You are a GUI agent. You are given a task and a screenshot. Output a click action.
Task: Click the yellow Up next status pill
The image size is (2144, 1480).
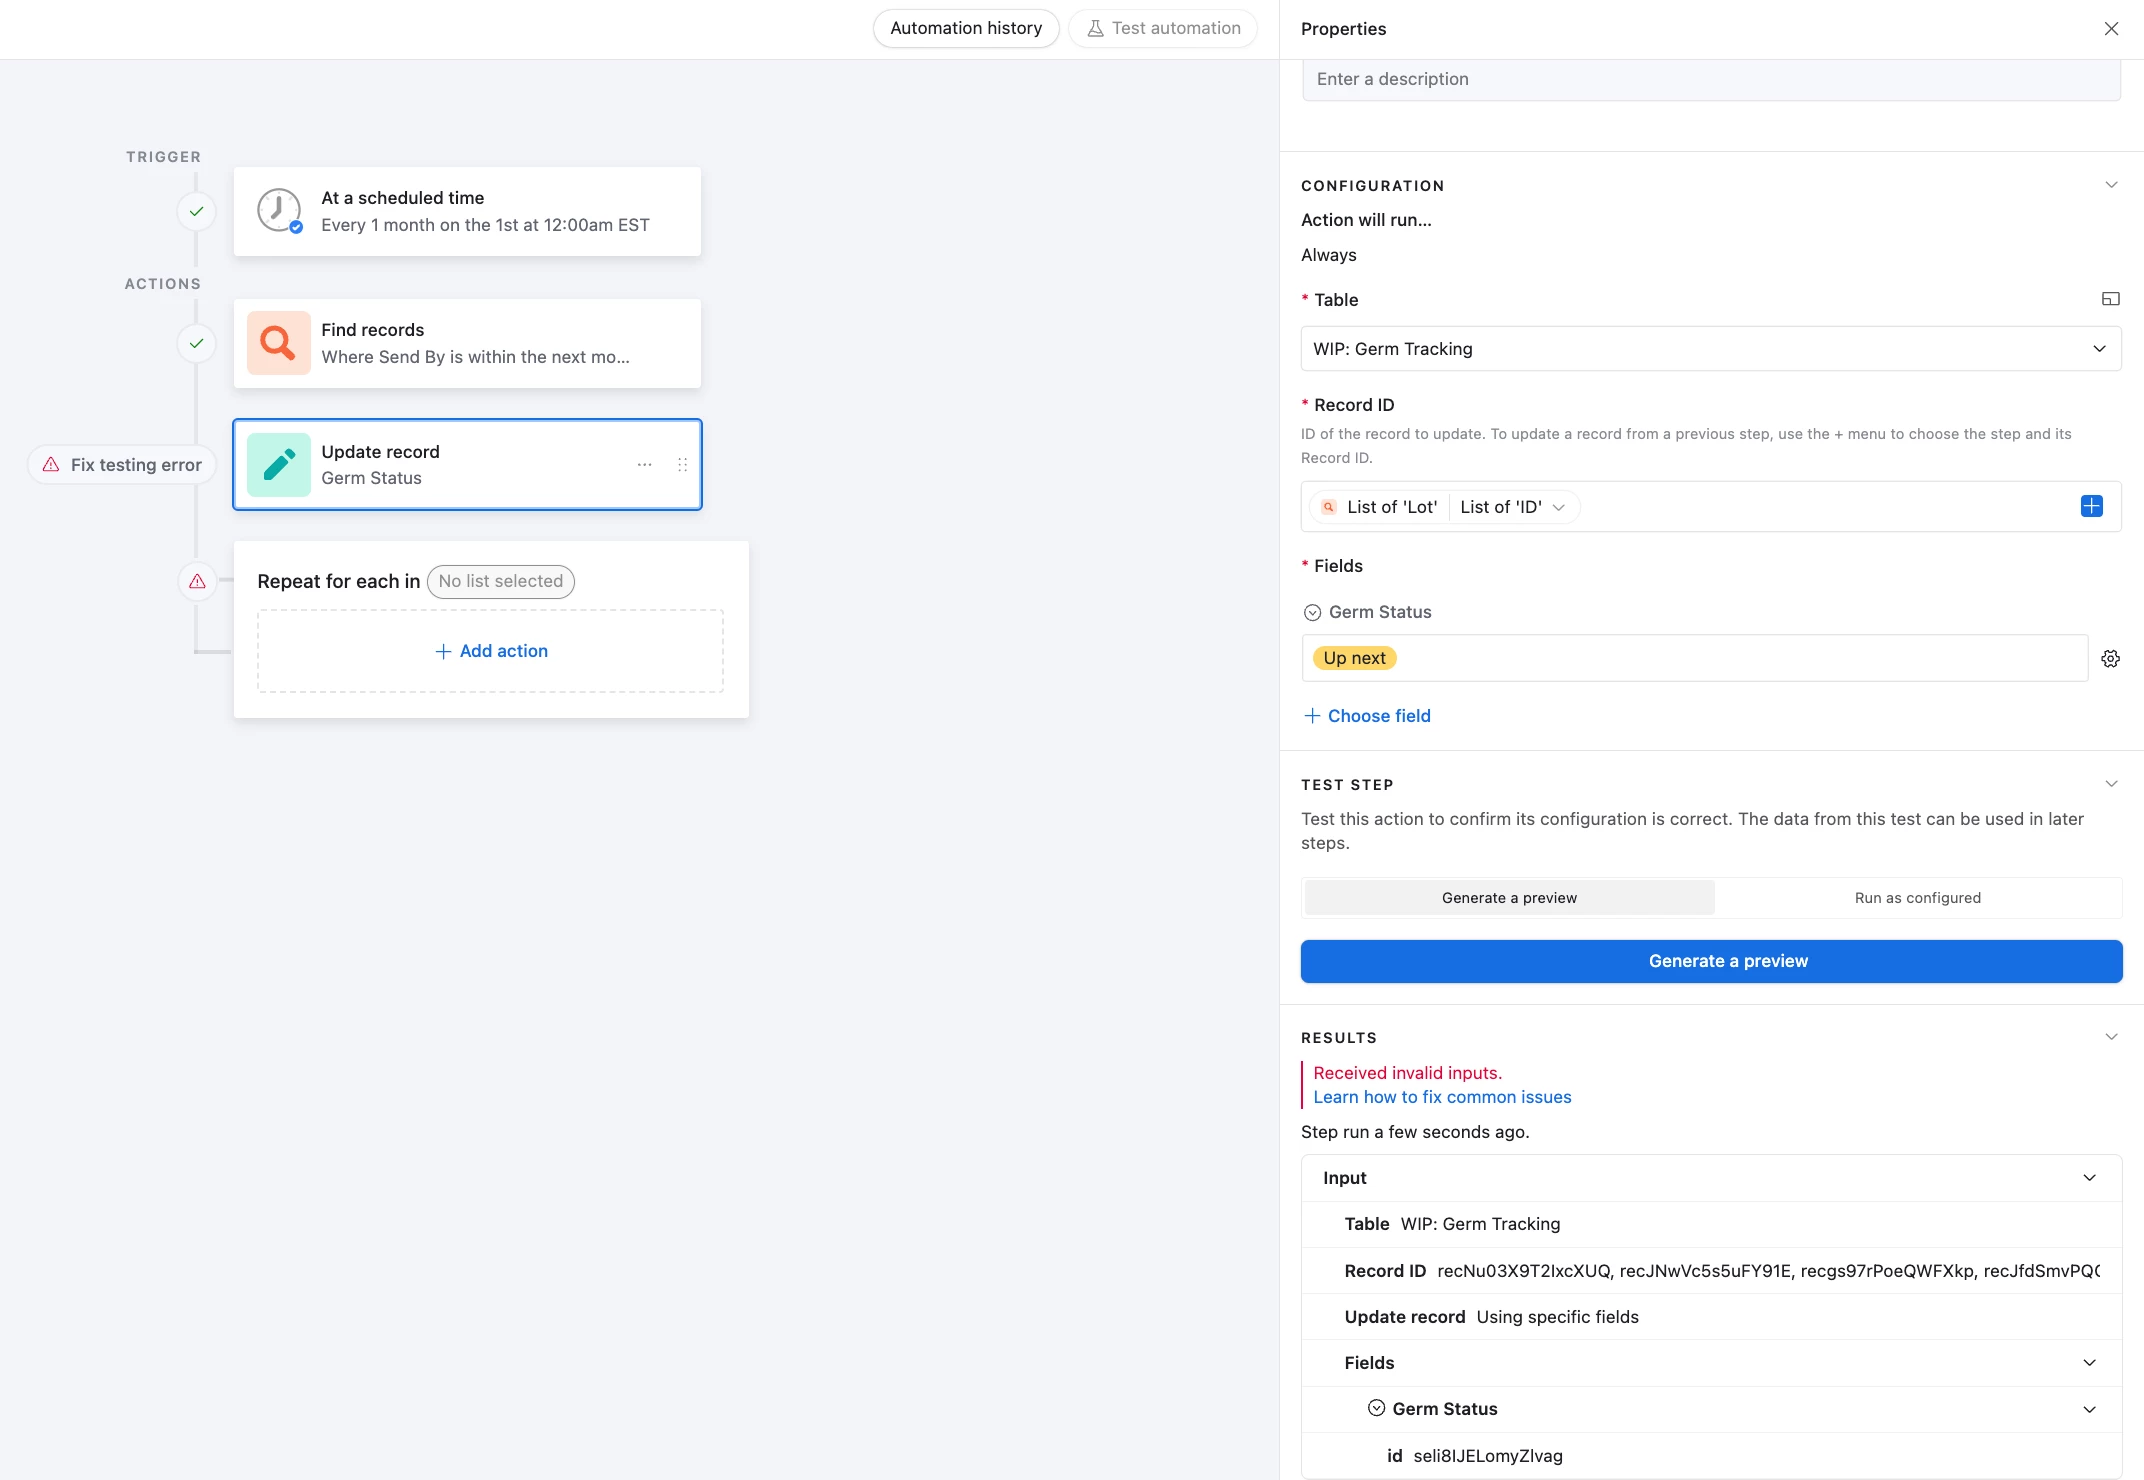point(1354,658)
